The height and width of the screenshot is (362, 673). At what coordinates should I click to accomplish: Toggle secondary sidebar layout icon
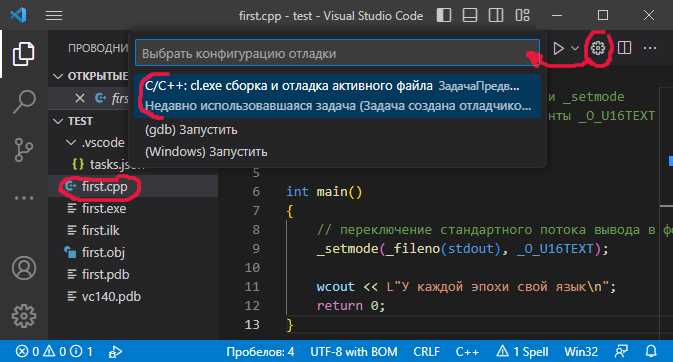(x=496, y=15)
